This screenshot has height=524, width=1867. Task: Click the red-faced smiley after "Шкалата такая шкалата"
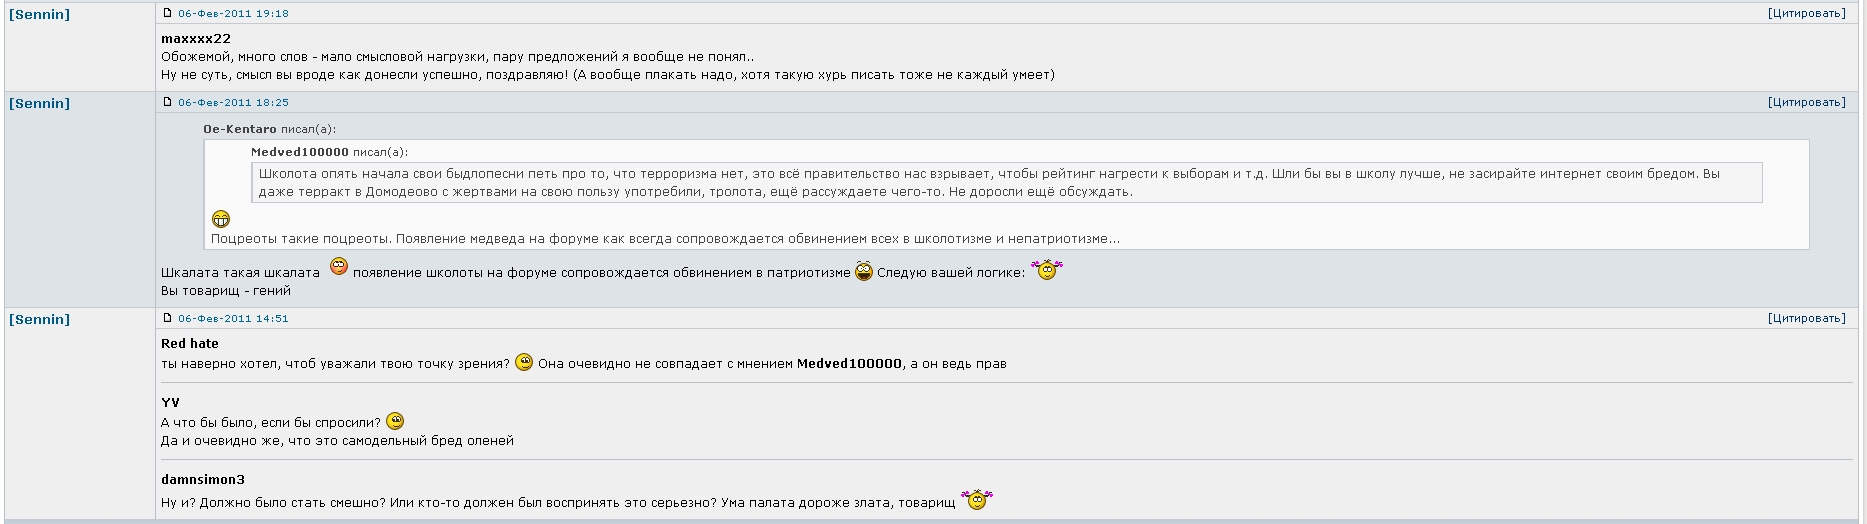[x=339, y=267]
